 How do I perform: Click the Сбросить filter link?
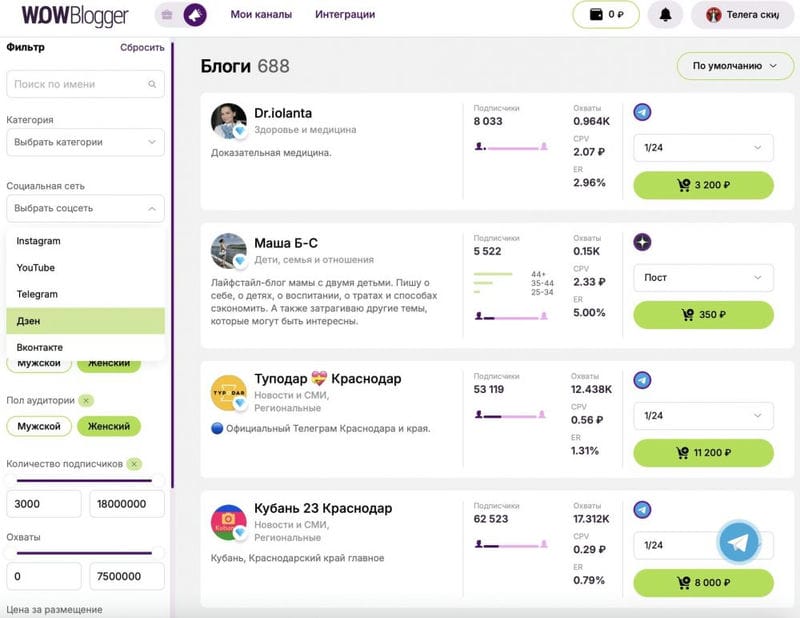click(142, 47)
